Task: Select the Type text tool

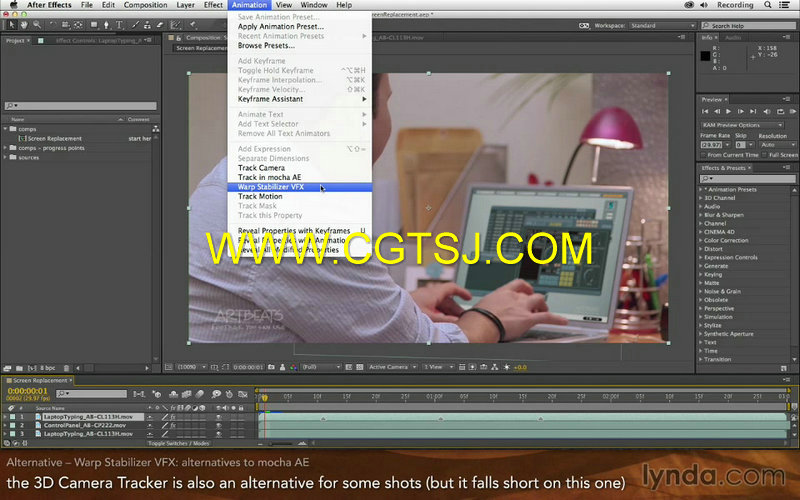Action: coord(119,24)
